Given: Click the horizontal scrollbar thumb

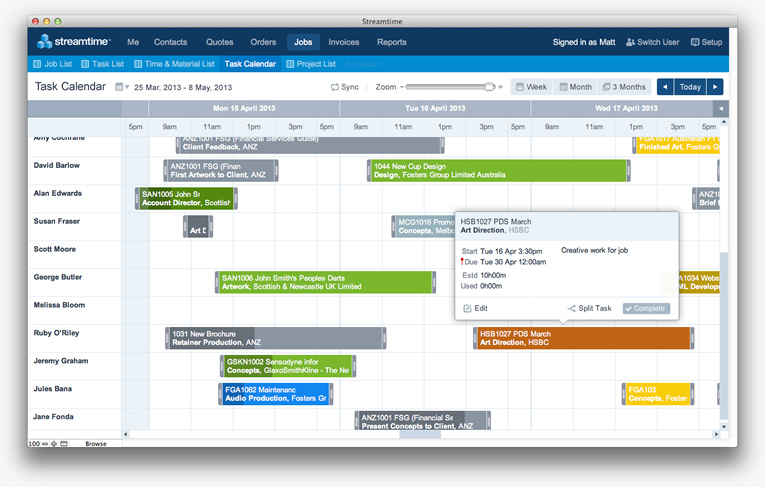Looking at the screenshot, I should [420, 434].
